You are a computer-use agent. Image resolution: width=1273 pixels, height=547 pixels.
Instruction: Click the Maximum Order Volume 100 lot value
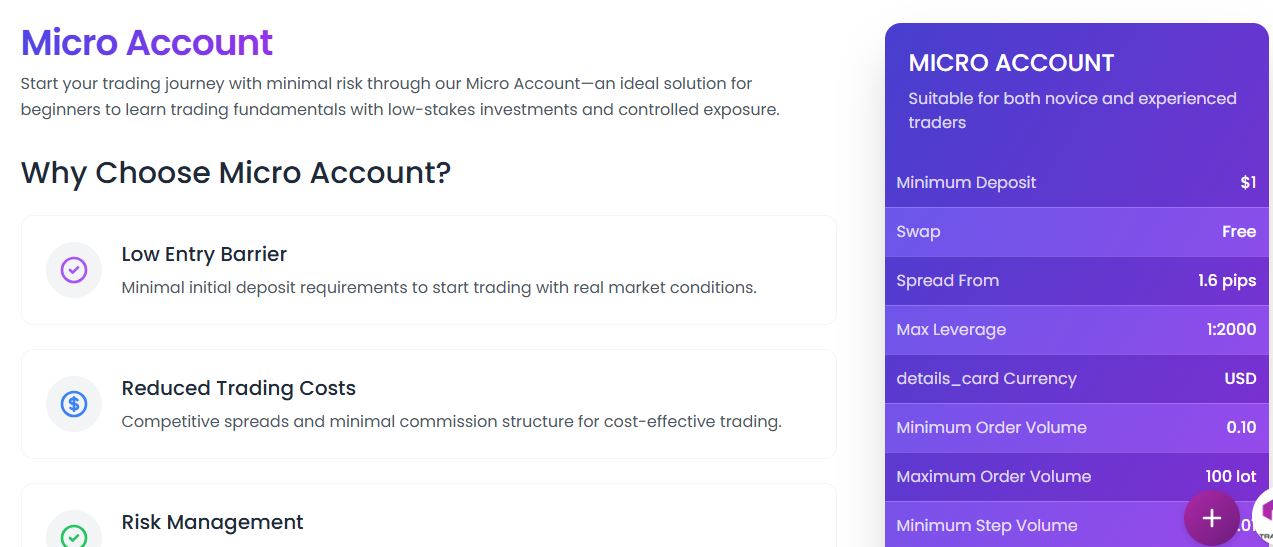click(x=1230, y=477)
